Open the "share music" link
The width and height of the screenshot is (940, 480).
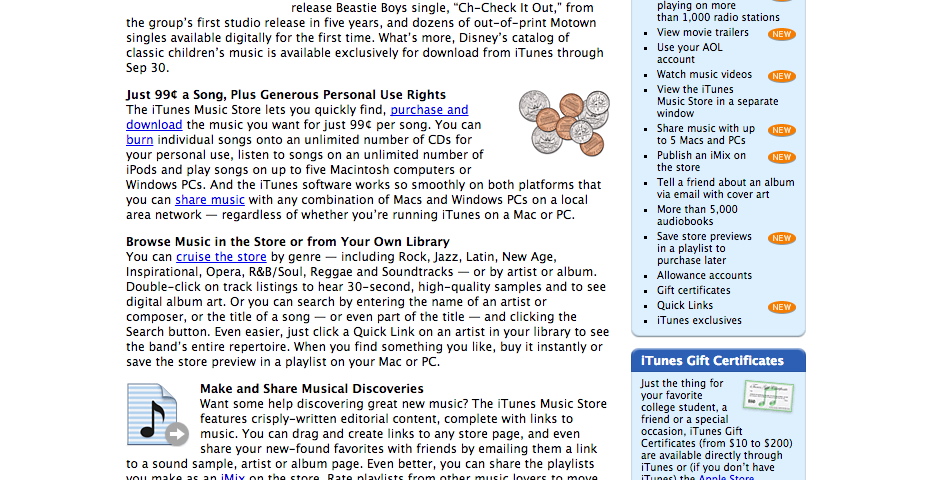(210, 200)
